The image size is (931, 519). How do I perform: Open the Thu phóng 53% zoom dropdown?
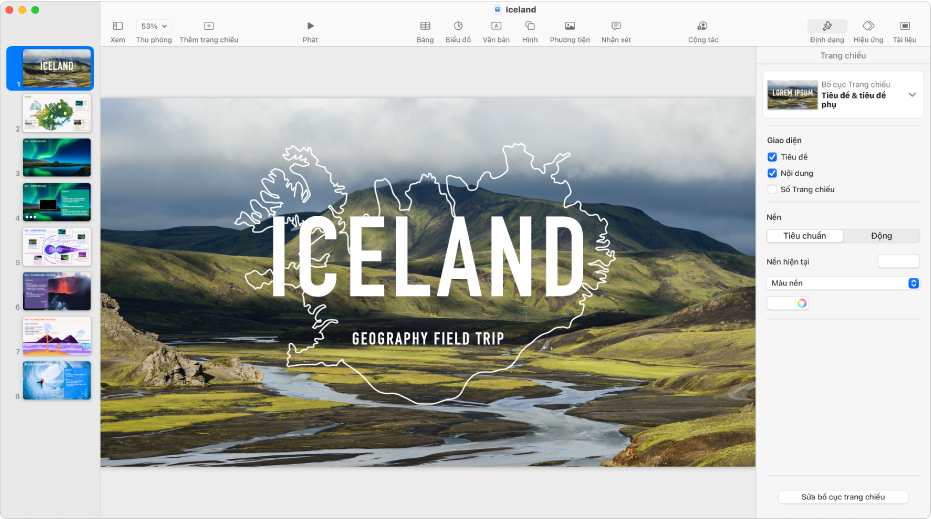[x=153, y=26]
